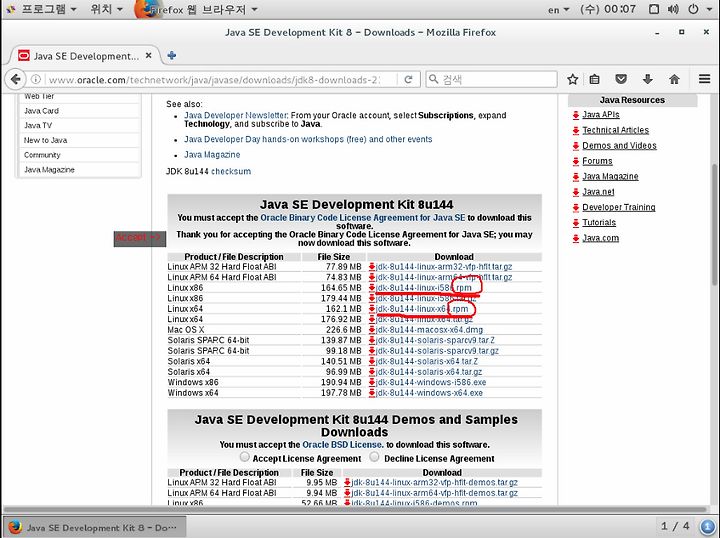Download jdk-8u144-linux-arm32-vfp-hflt-demos.tar.gz file

click(434, 482)
